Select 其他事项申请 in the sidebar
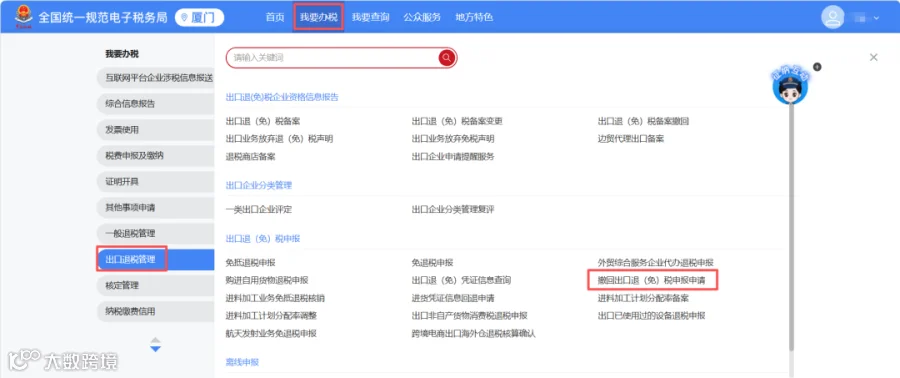This screenshot has width=900, height=378. click(156, 208)
